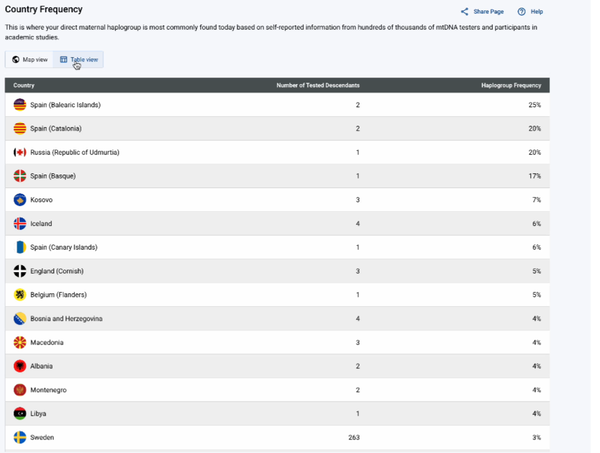Click the England (Cornish) flag icon

point(20,271)
